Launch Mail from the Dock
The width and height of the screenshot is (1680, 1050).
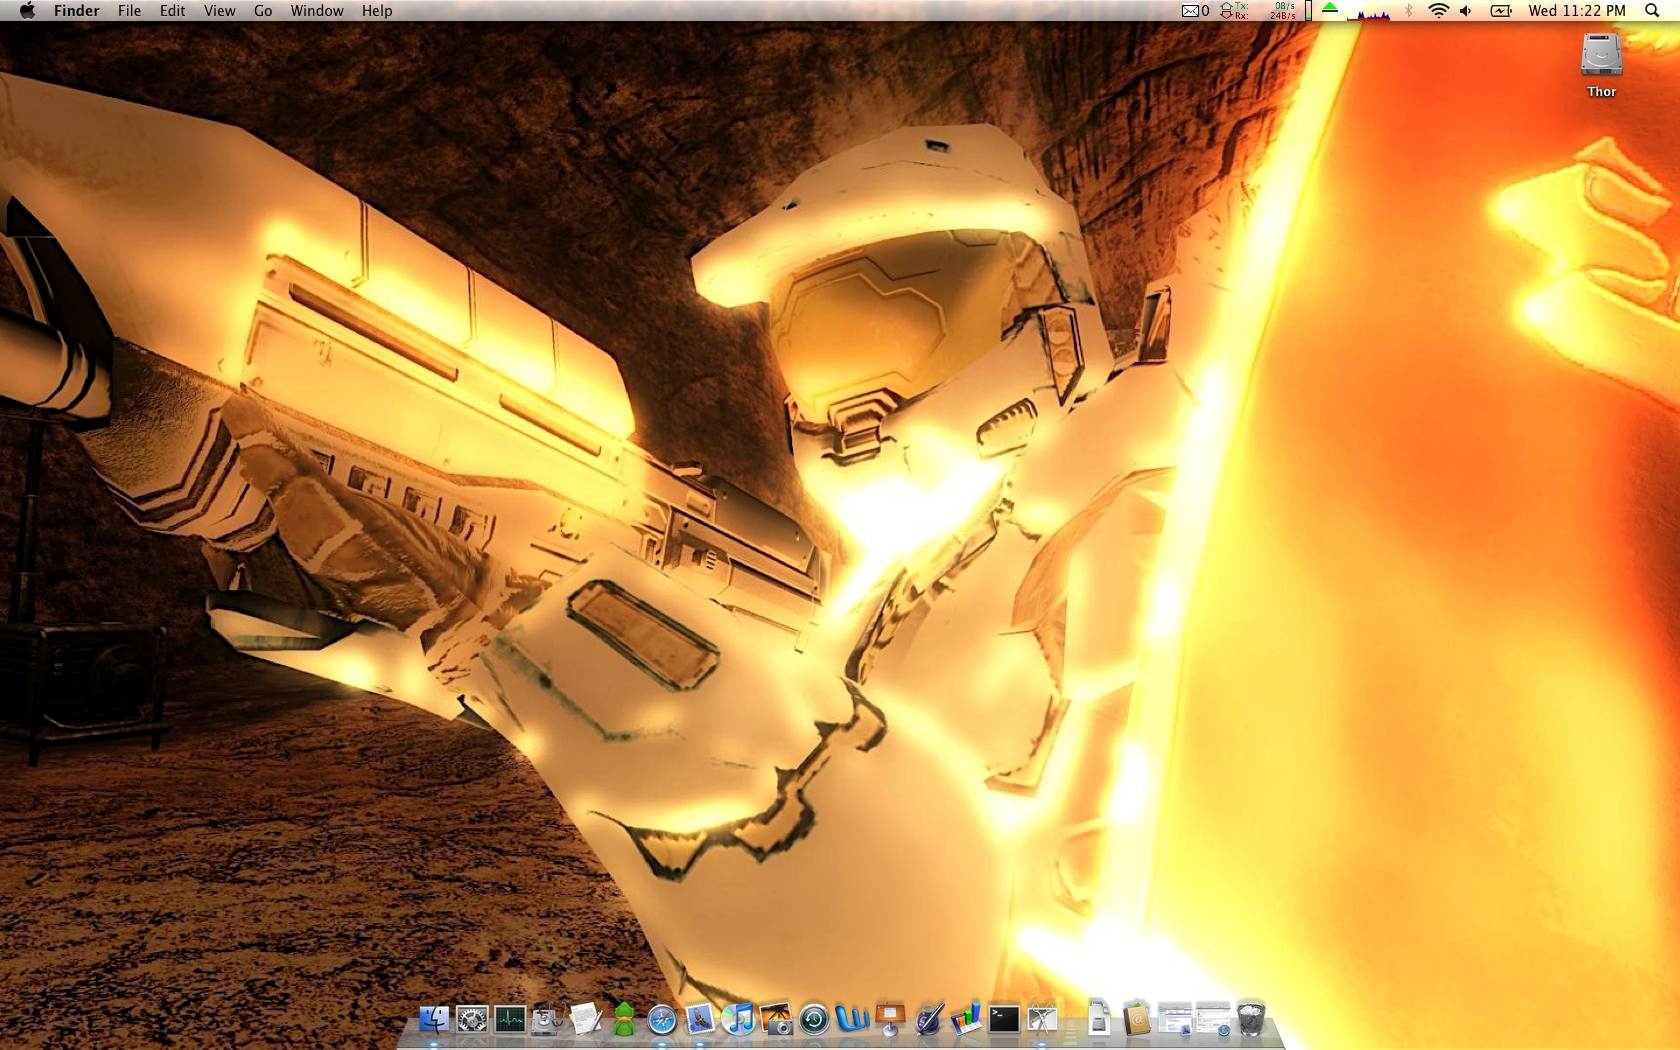click(x=700, y=1019)
